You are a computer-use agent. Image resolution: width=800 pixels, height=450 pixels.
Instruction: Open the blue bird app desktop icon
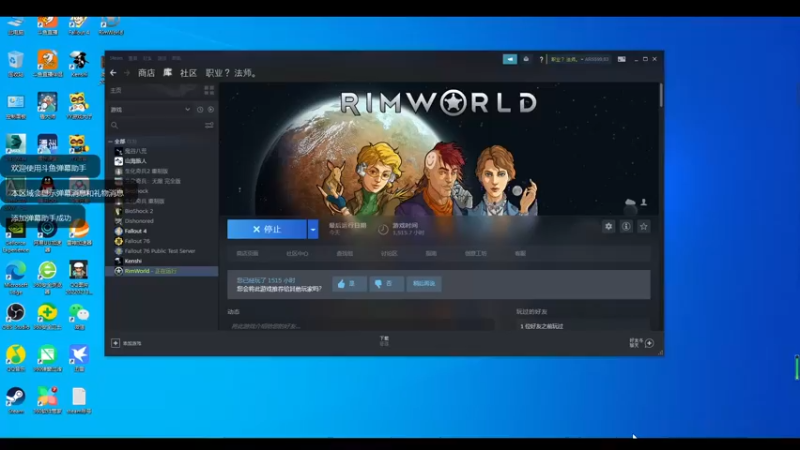point(79,358)
